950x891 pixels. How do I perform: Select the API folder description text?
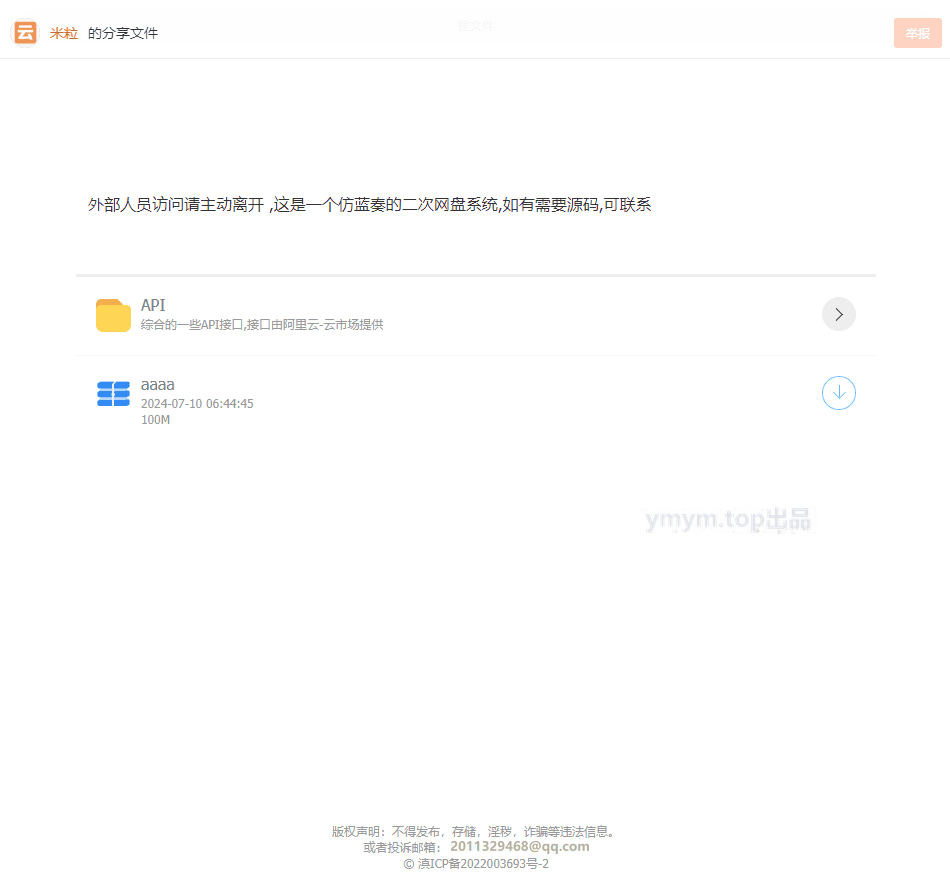(x=262, y=325)
